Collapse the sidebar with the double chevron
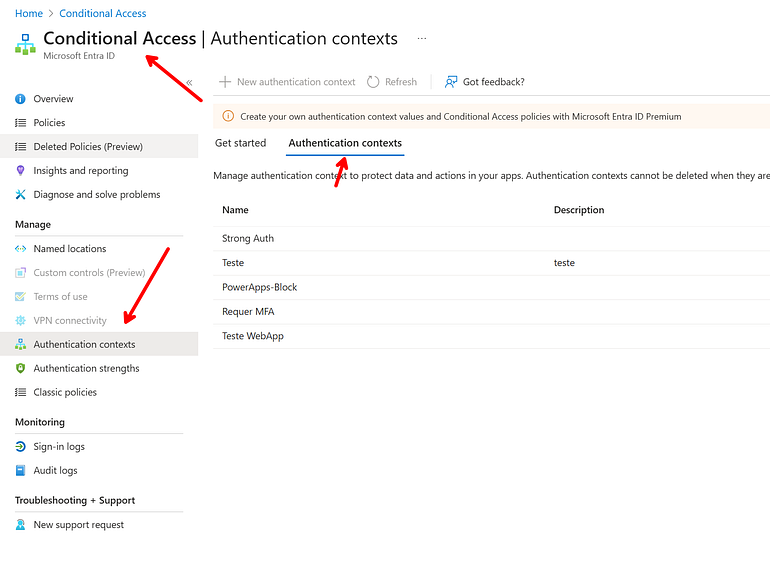Screen dimensions: 770x567 [189, 82]
